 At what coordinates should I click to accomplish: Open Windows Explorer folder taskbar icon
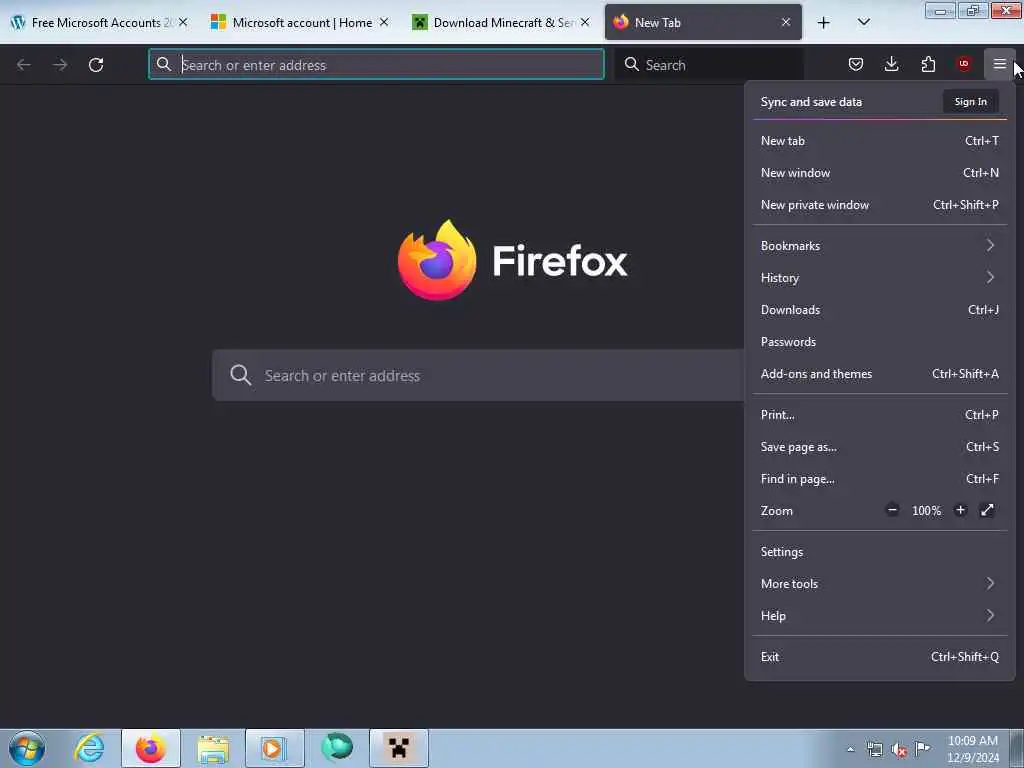point(213,748)
